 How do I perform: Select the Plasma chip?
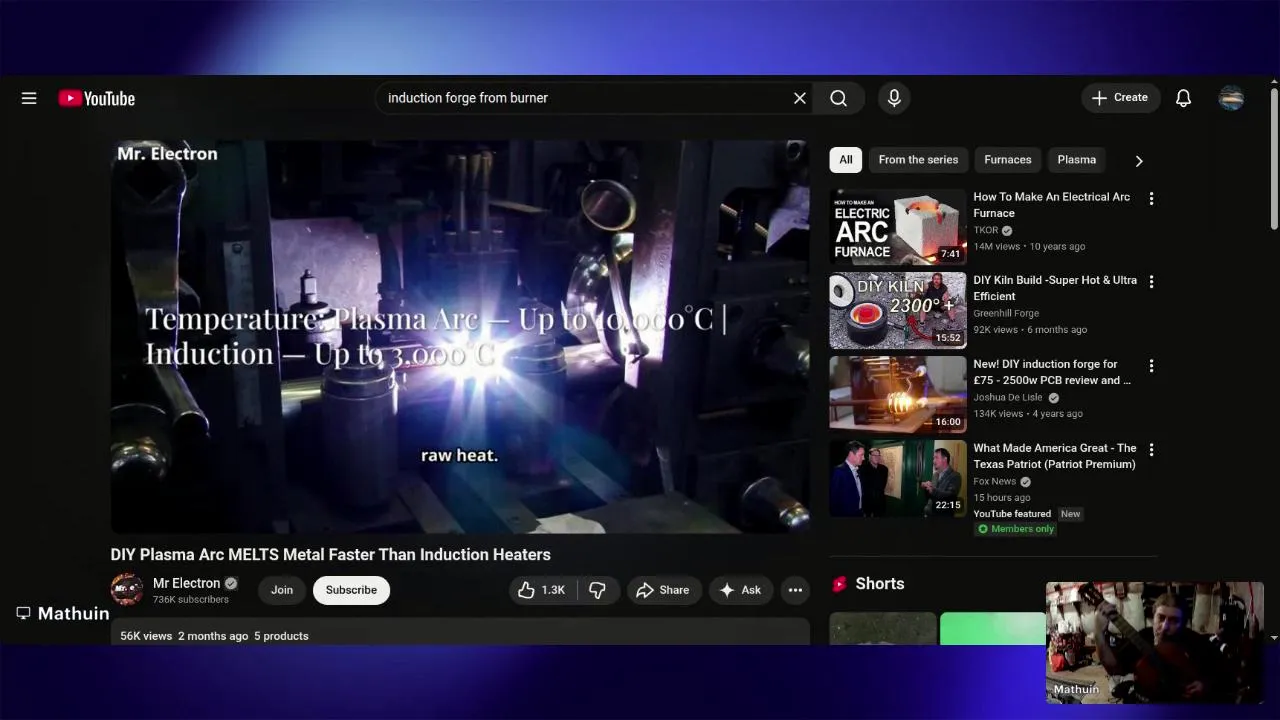tap(1076, 160)
